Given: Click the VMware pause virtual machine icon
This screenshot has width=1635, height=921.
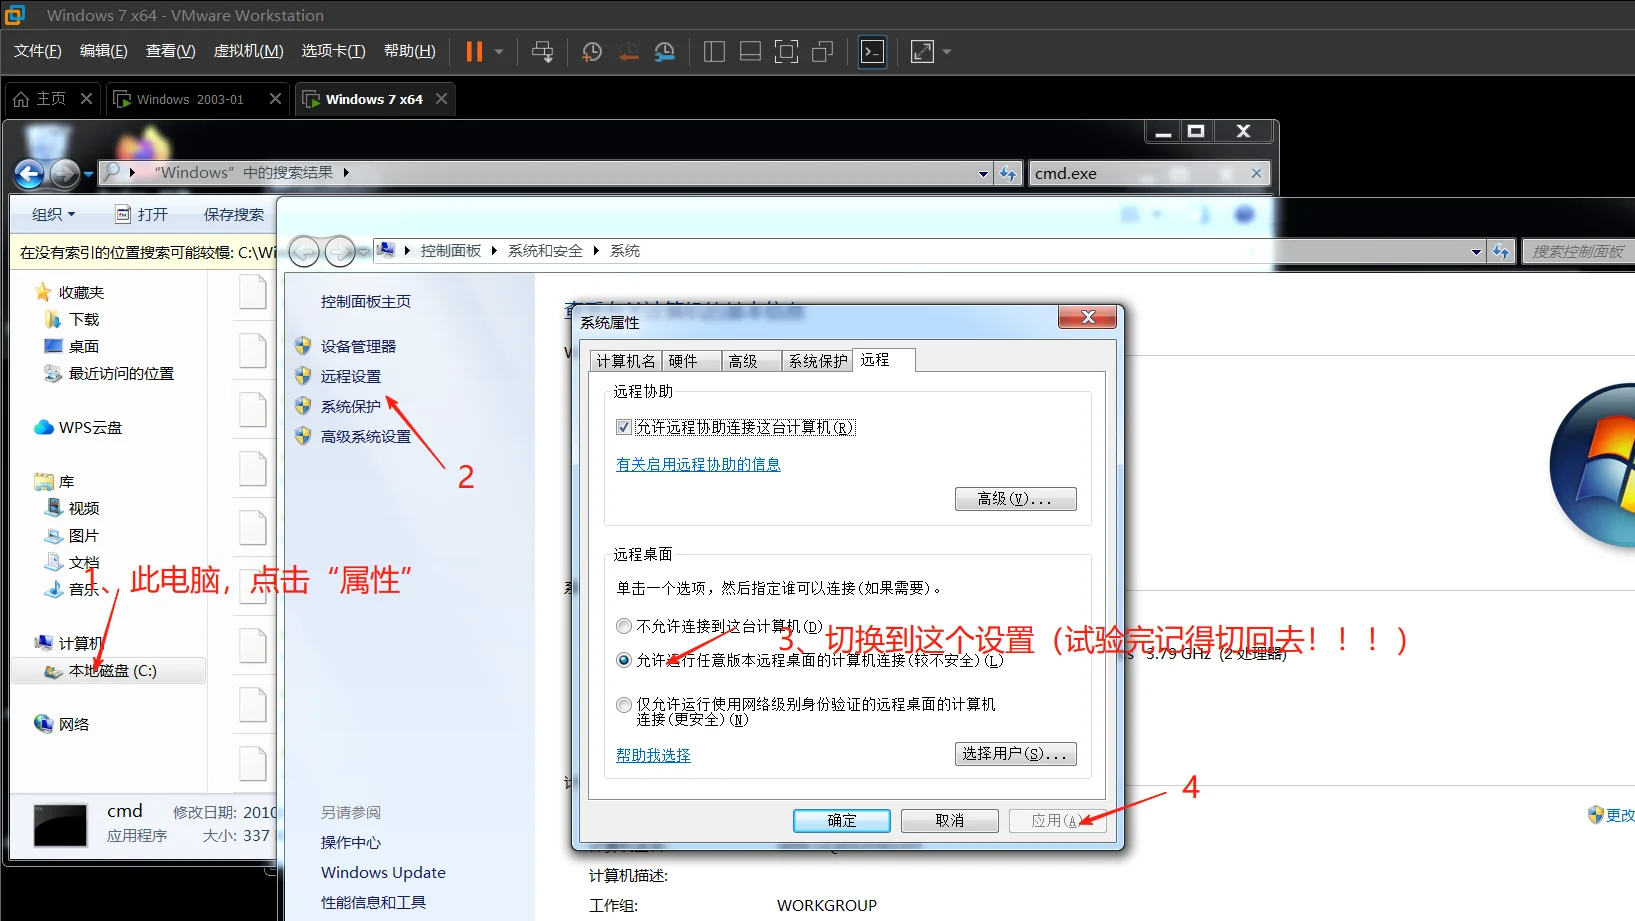Looking at the screenshot, I should (x=474, y=52).
